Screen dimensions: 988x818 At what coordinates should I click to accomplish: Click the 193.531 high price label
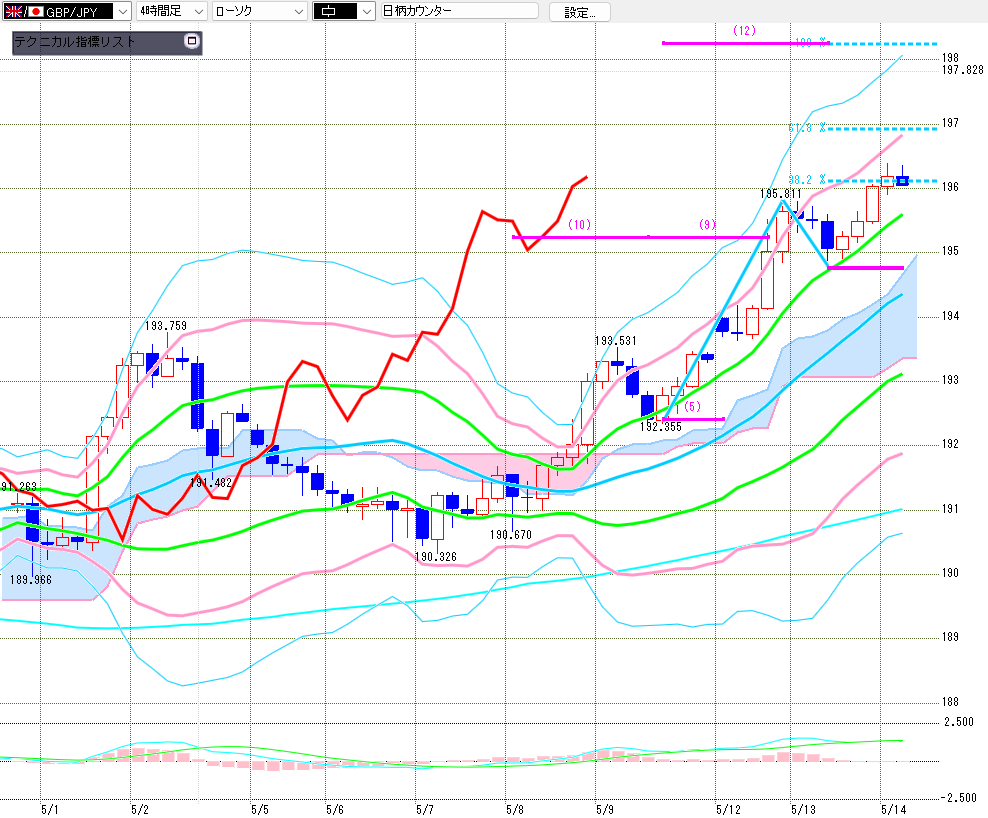click(x=616, y=341)
